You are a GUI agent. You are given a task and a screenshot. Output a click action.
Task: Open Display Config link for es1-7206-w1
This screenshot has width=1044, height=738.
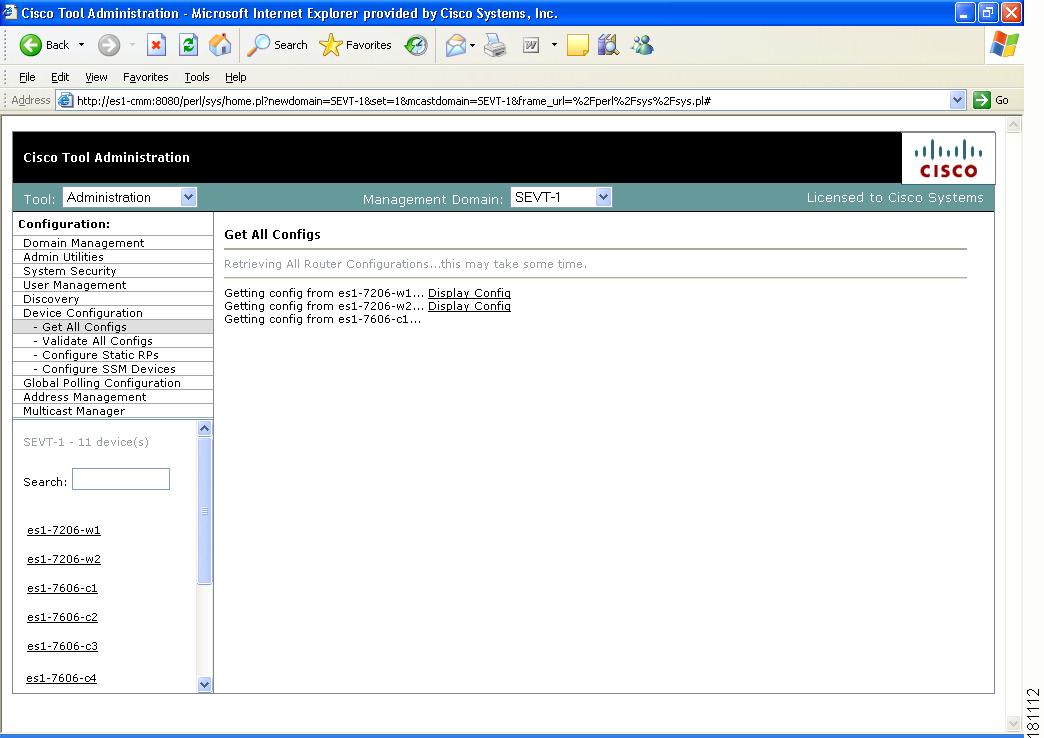(x=469, y=293)
